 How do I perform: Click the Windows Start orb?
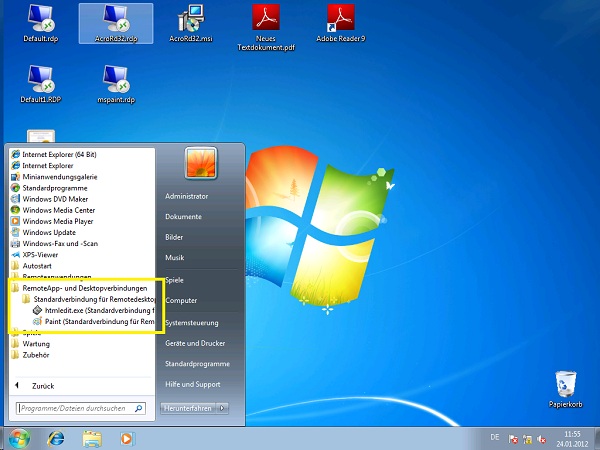[19, 439]
